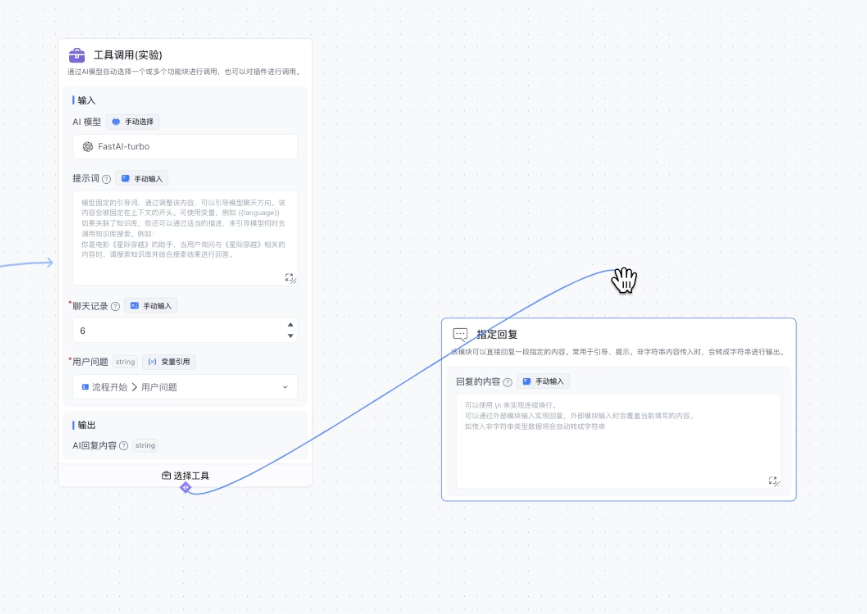Click the help icon beside AI回复内容
The height and width of the screenshot is (614, 867).
click(x=124, y=445)
